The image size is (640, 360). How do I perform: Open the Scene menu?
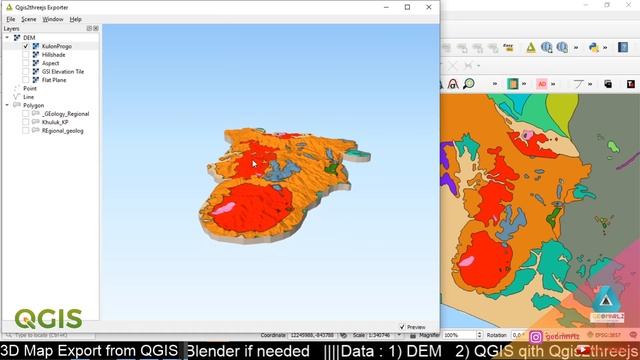29,19
